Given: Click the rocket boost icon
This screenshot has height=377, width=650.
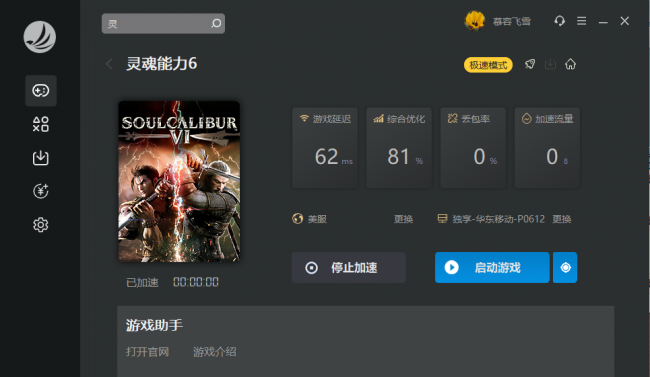Looking at the screenshot, I should (530, 64).
